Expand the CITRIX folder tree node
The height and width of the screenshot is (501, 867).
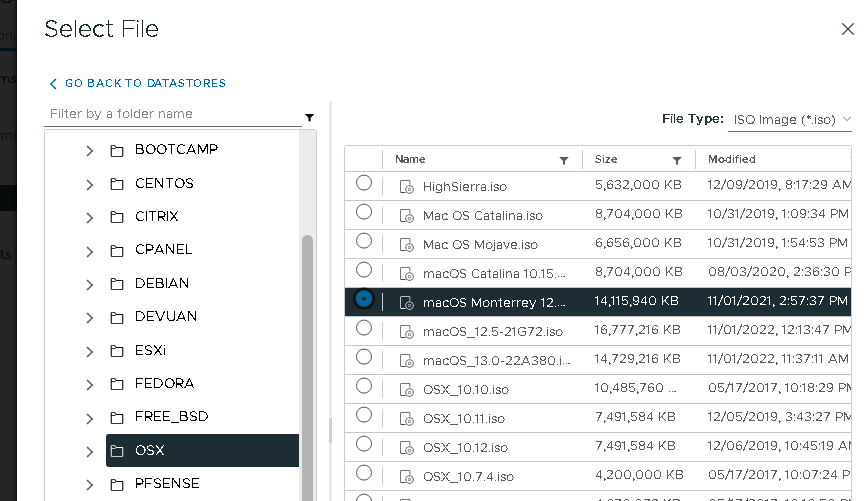point(90,218)
